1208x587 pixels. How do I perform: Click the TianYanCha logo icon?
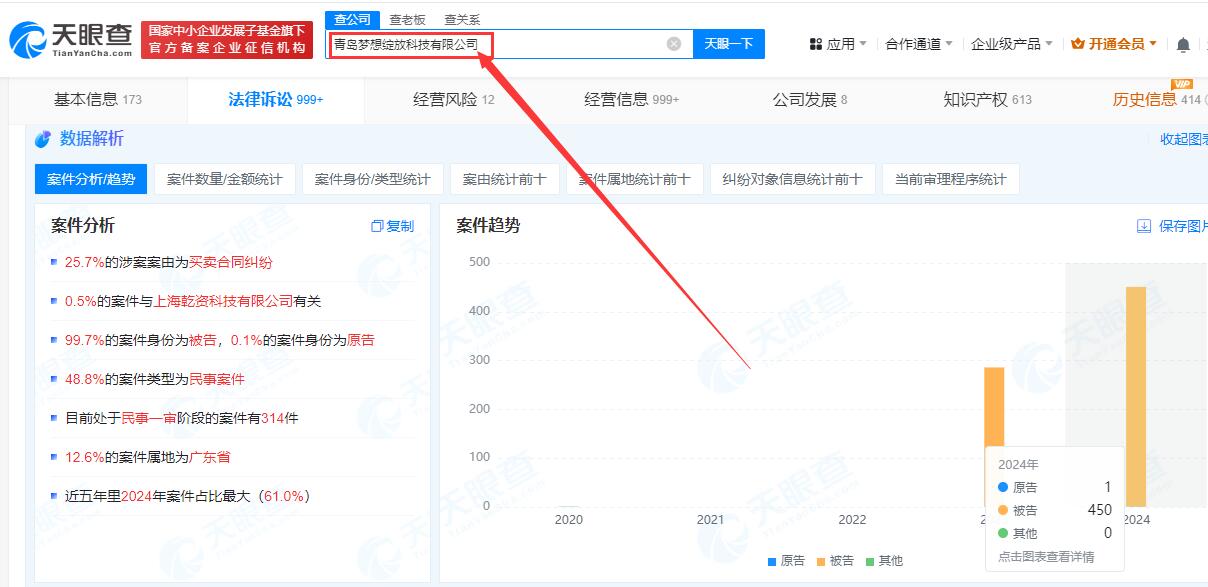[27, 40]
